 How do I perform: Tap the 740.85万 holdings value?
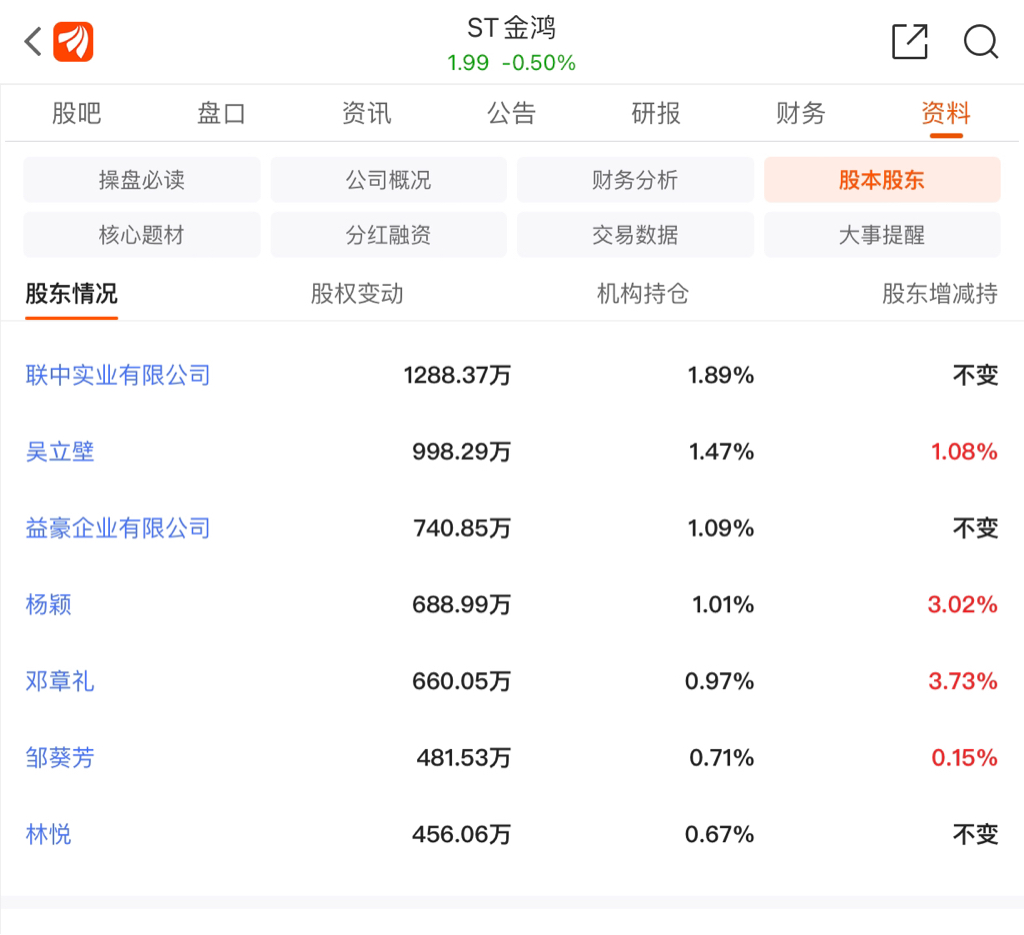(x=462, y=528)
